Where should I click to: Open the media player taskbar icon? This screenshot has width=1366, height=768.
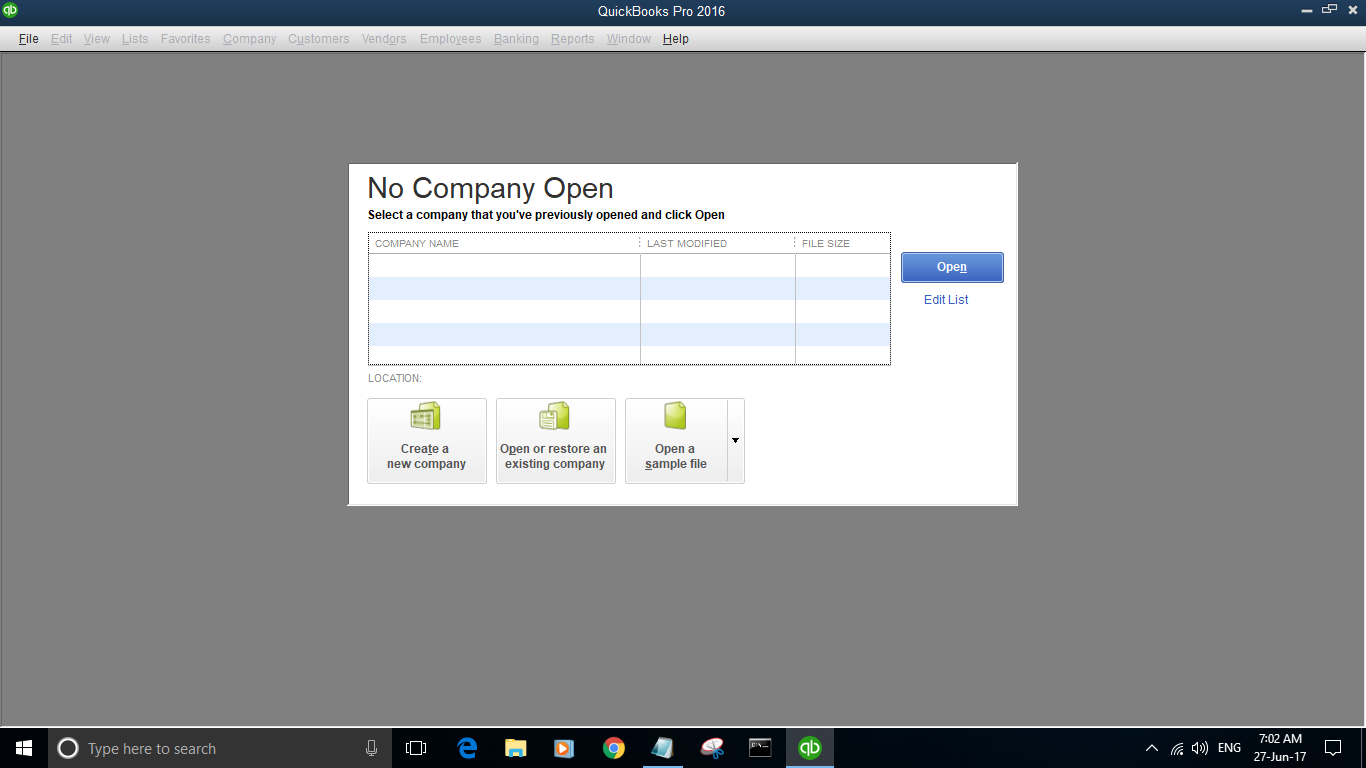click(x=564, y=748)
